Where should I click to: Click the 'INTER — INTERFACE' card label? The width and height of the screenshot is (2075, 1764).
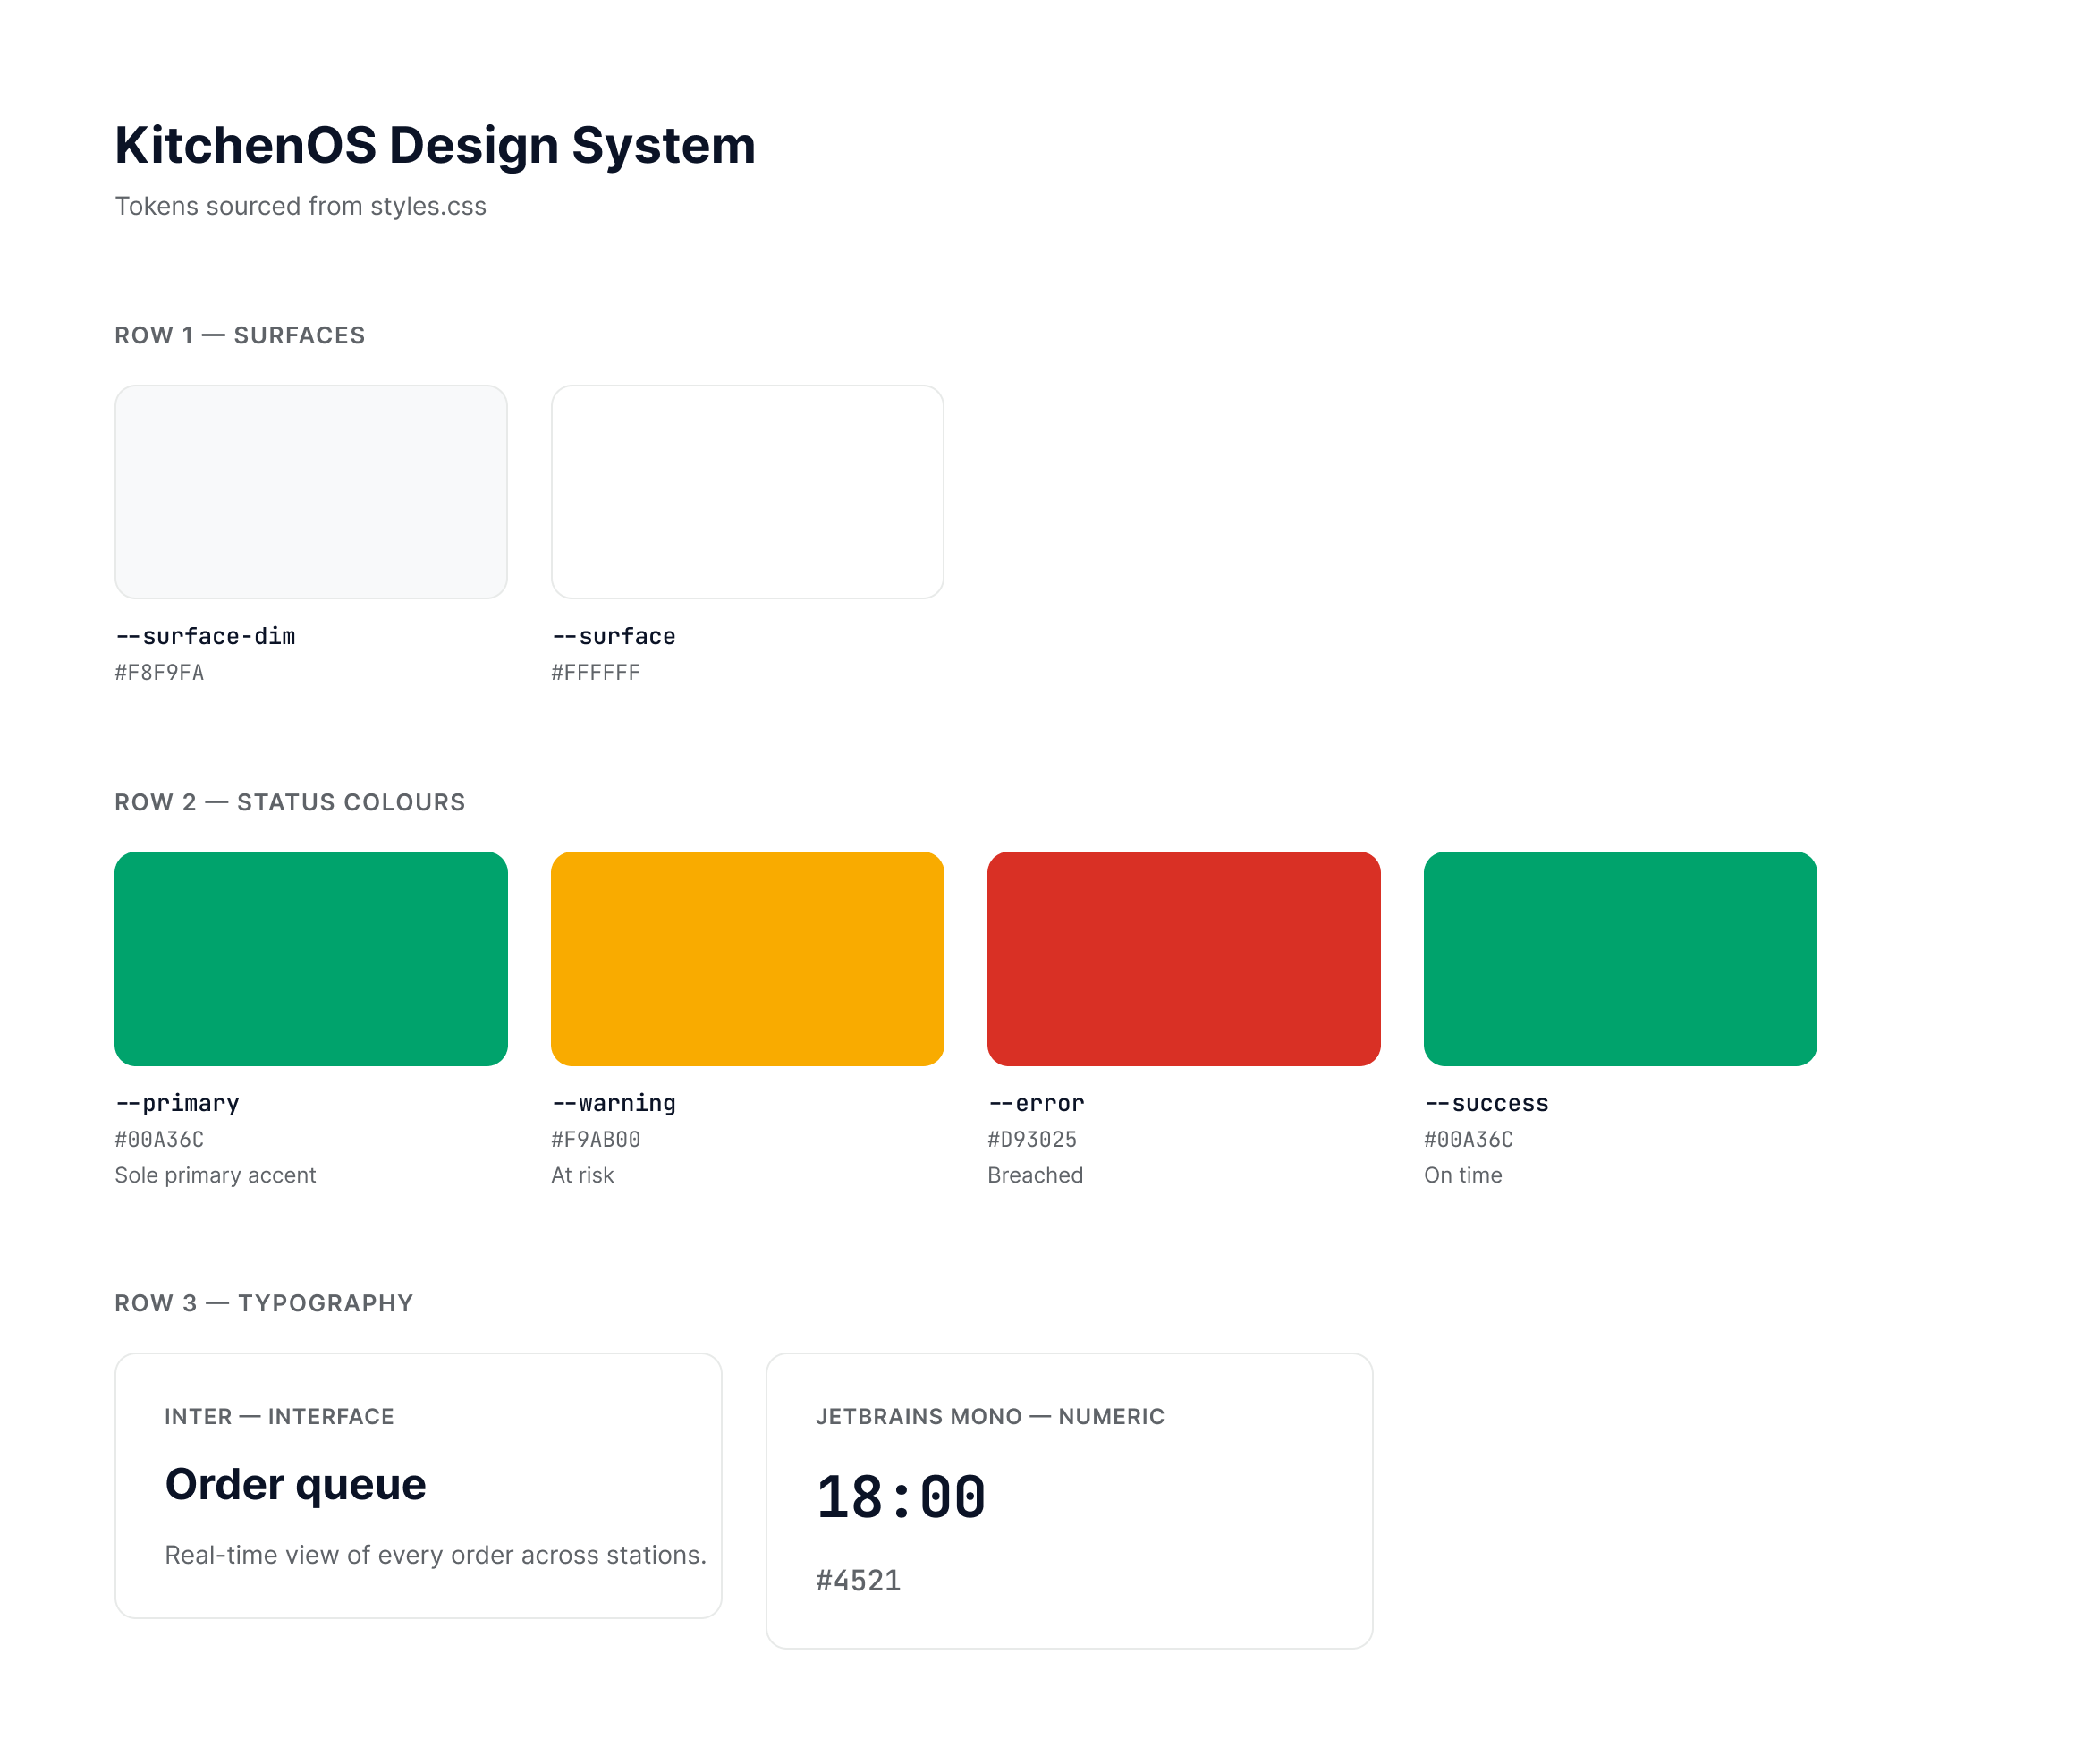pyautogui.click(x=279, y=1416)
